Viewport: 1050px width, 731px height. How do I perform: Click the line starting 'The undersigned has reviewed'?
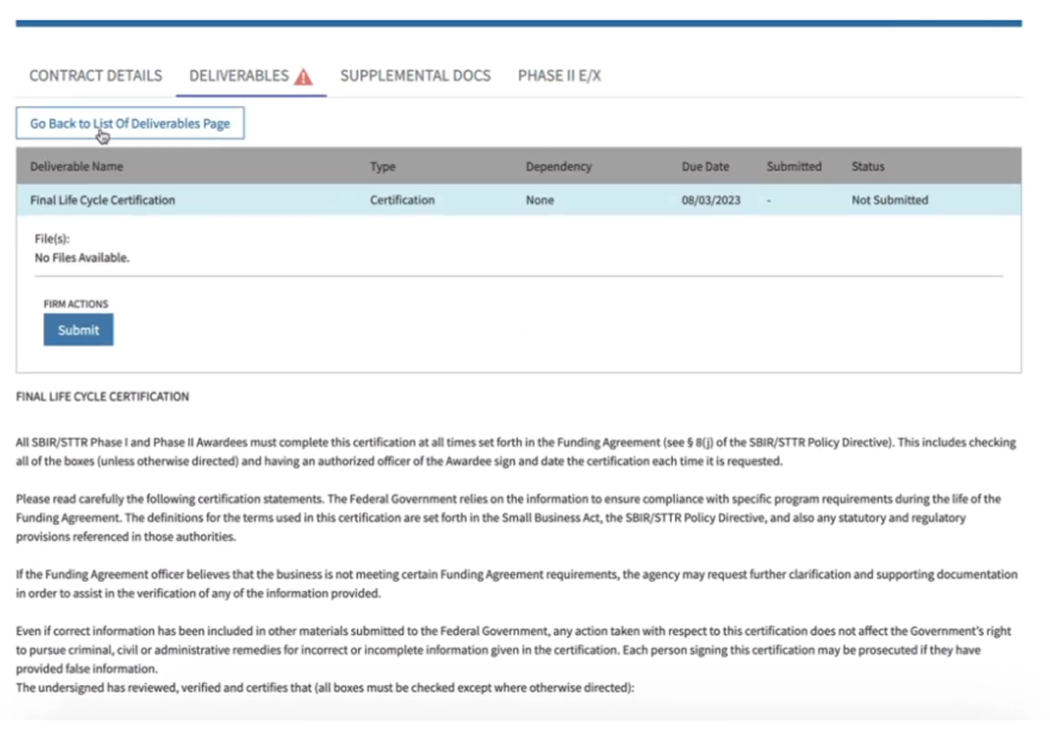[x=325, y=687]
